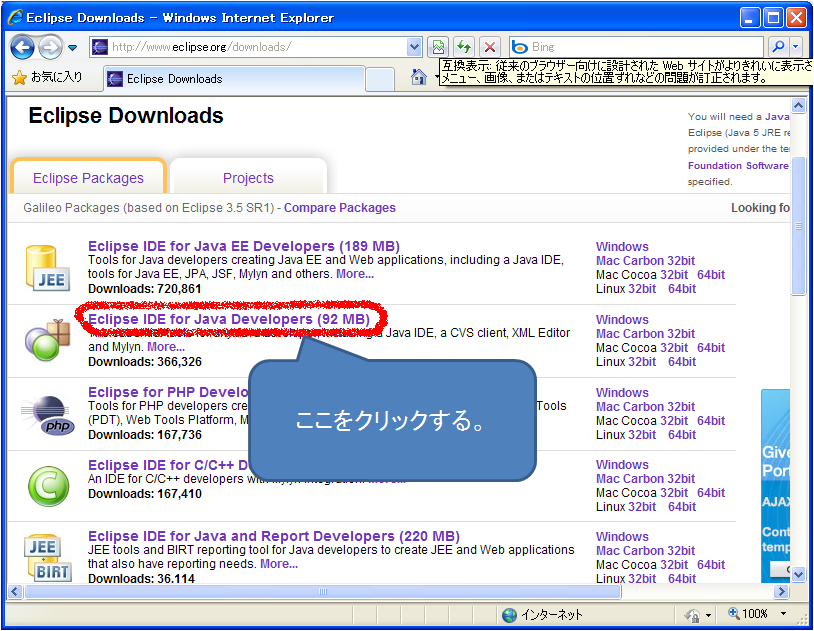Toggle the Compatibility View icon

[x=438, y=47]
